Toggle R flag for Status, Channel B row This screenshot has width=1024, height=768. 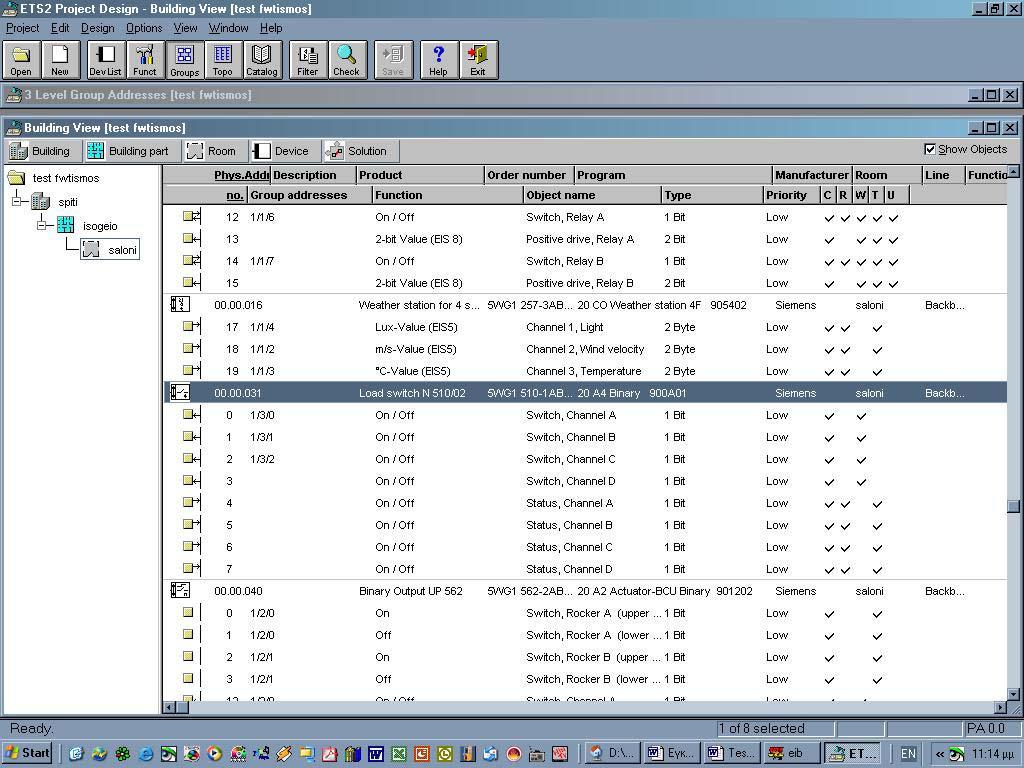point(845,526)
